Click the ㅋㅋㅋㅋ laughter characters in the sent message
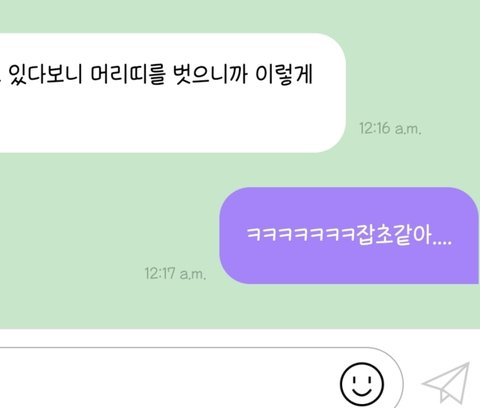Image resolution: width=480 pixels, height=408 pixels. coord(301,234)
